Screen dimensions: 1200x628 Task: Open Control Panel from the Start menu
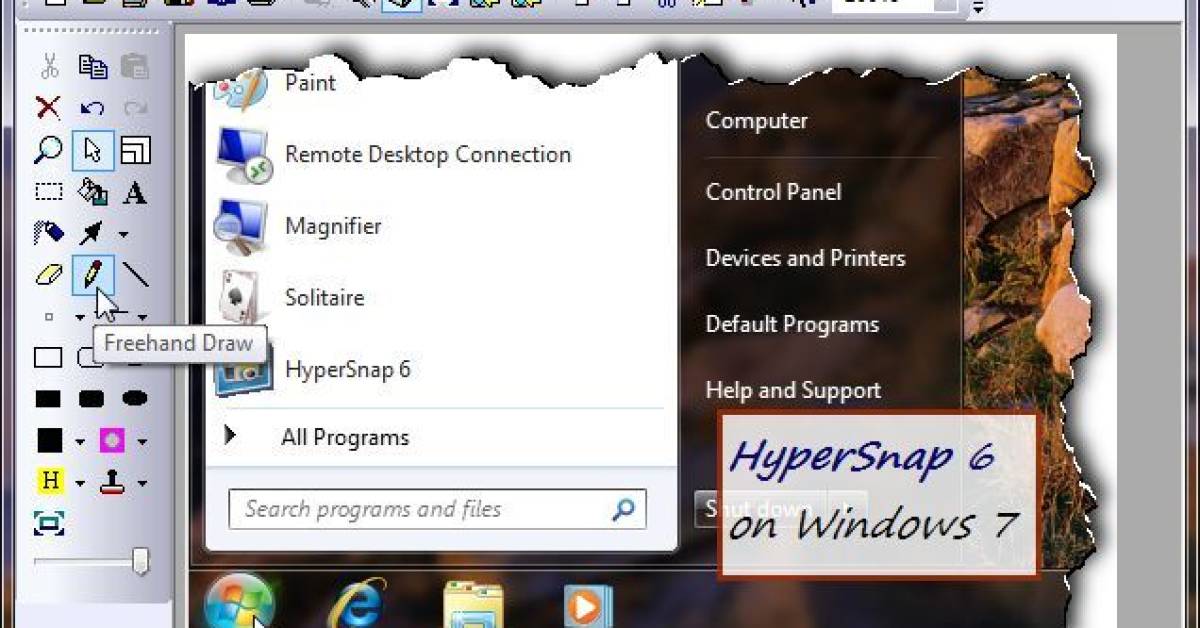coord(773,192)
